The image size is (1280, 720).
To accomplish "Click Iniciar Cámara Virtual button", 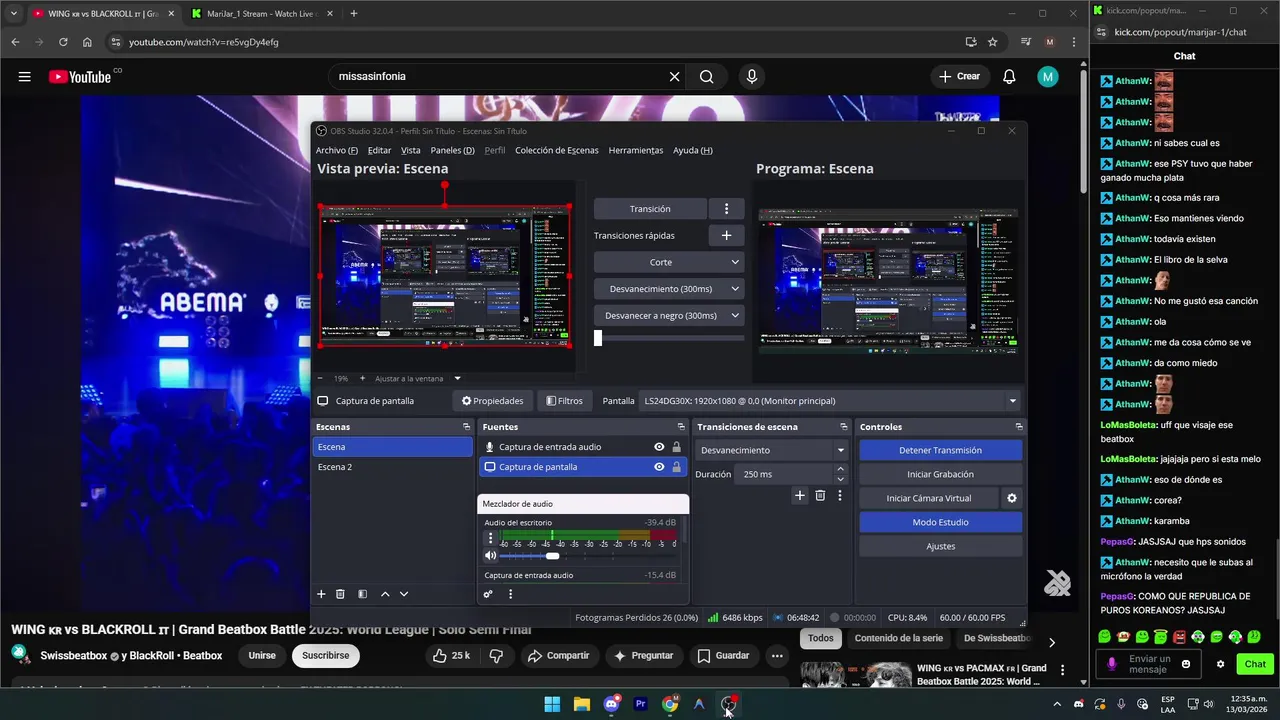I will (928, 498).
